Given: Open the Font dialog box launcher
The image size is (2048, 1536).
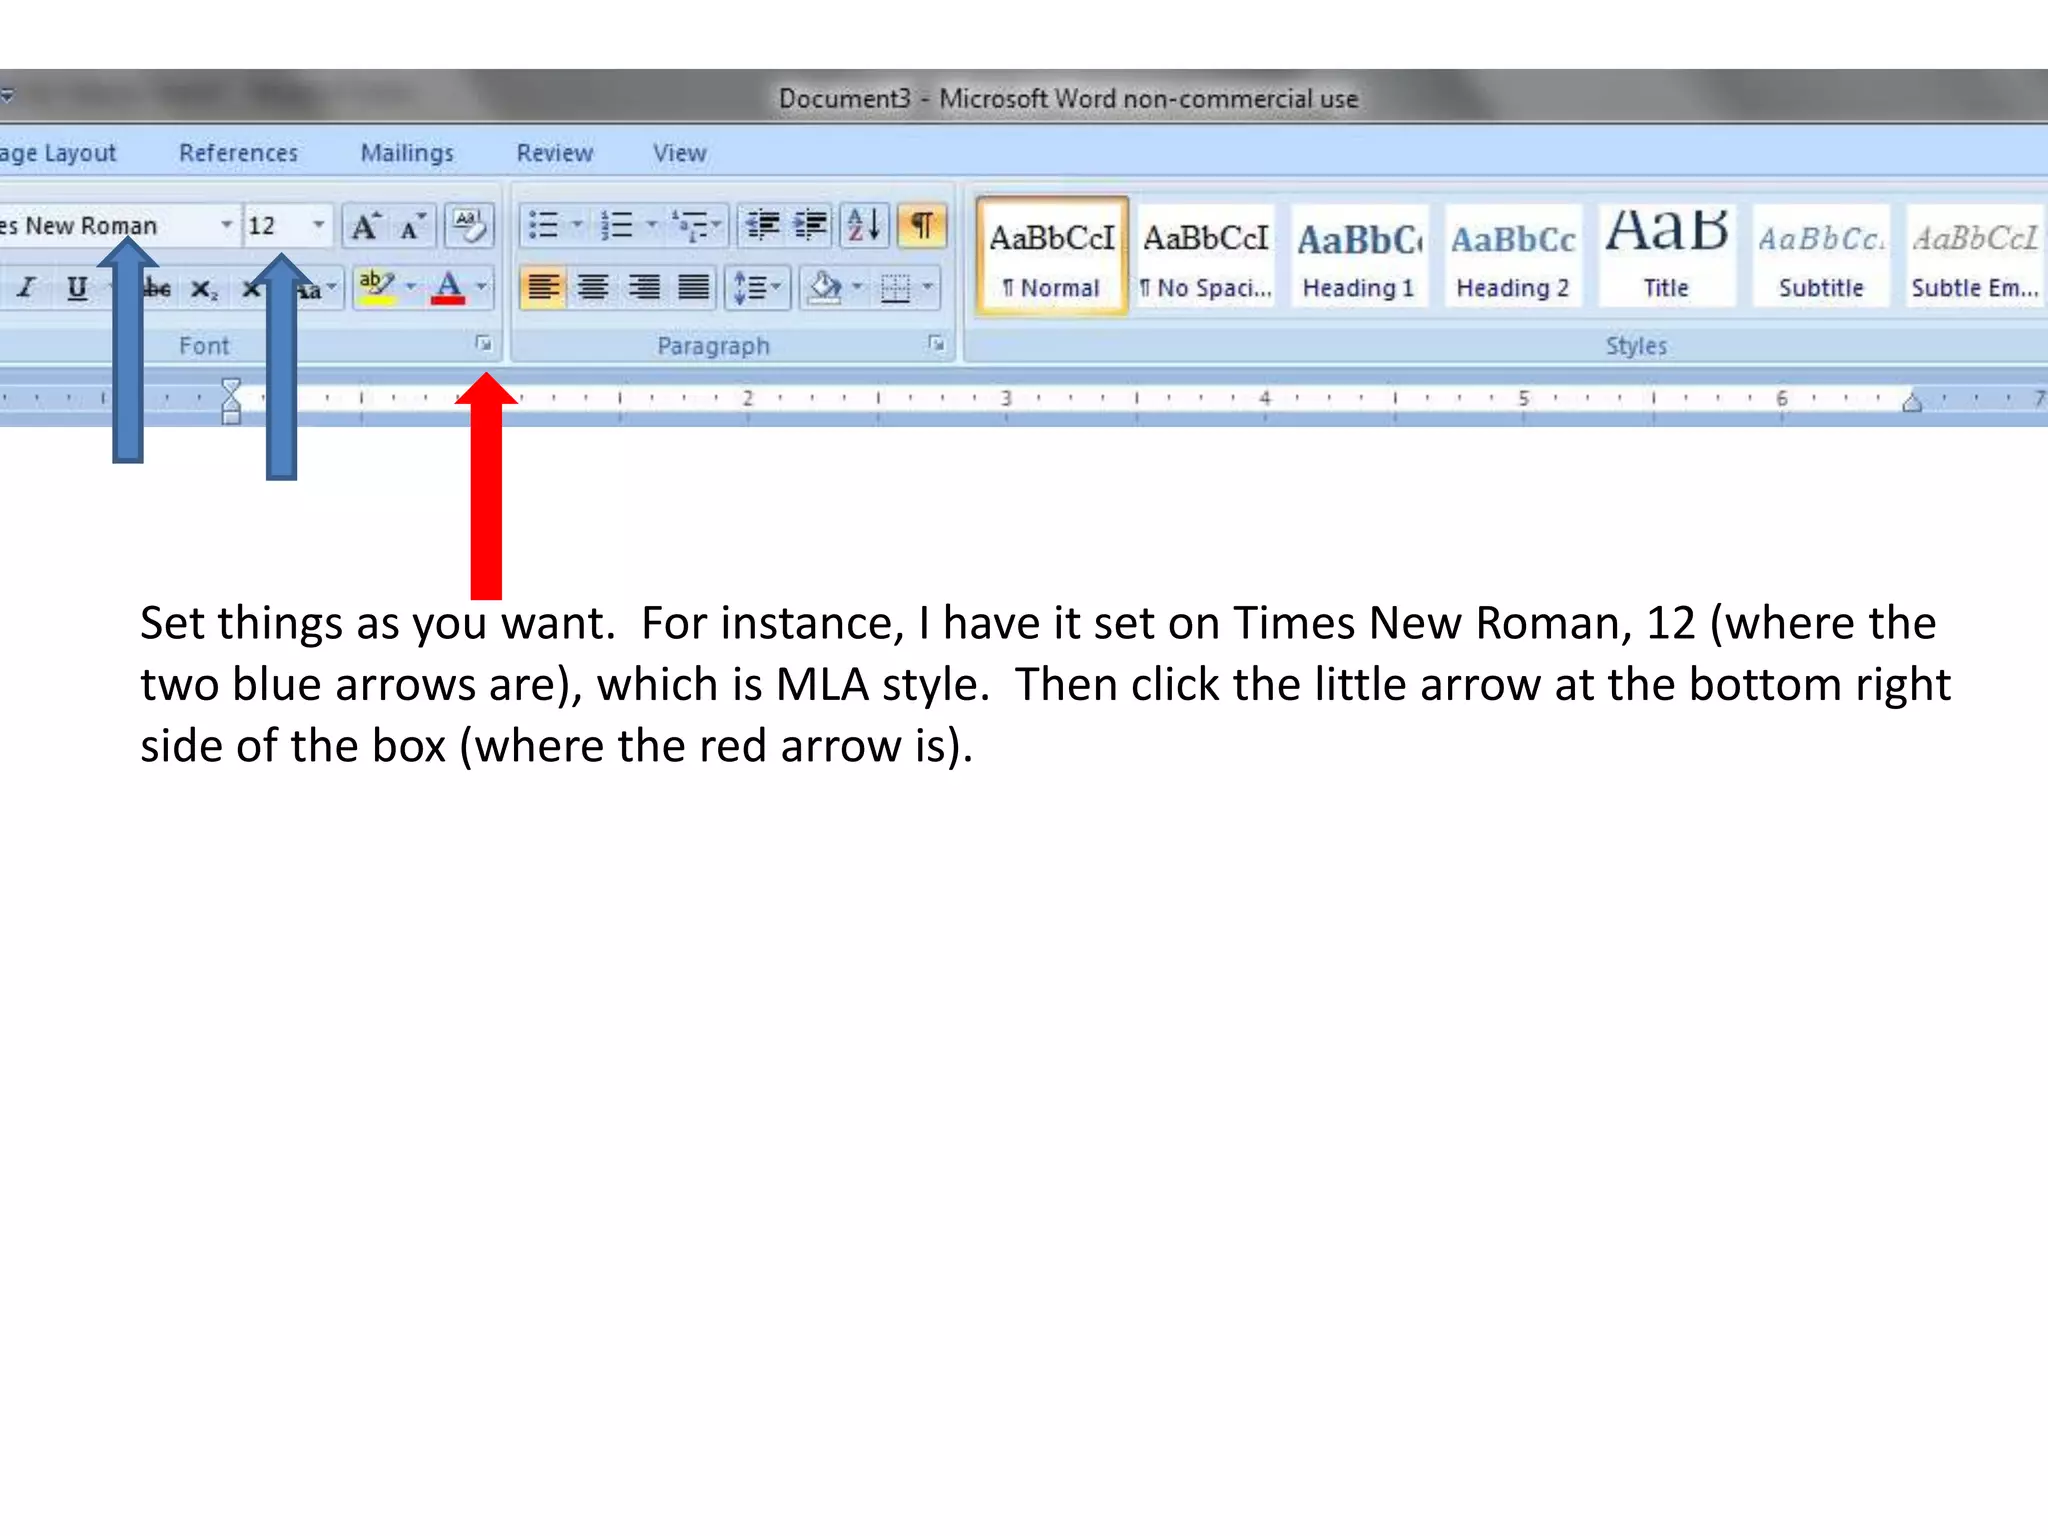Looking at the screenshot, I should [484, 344].
